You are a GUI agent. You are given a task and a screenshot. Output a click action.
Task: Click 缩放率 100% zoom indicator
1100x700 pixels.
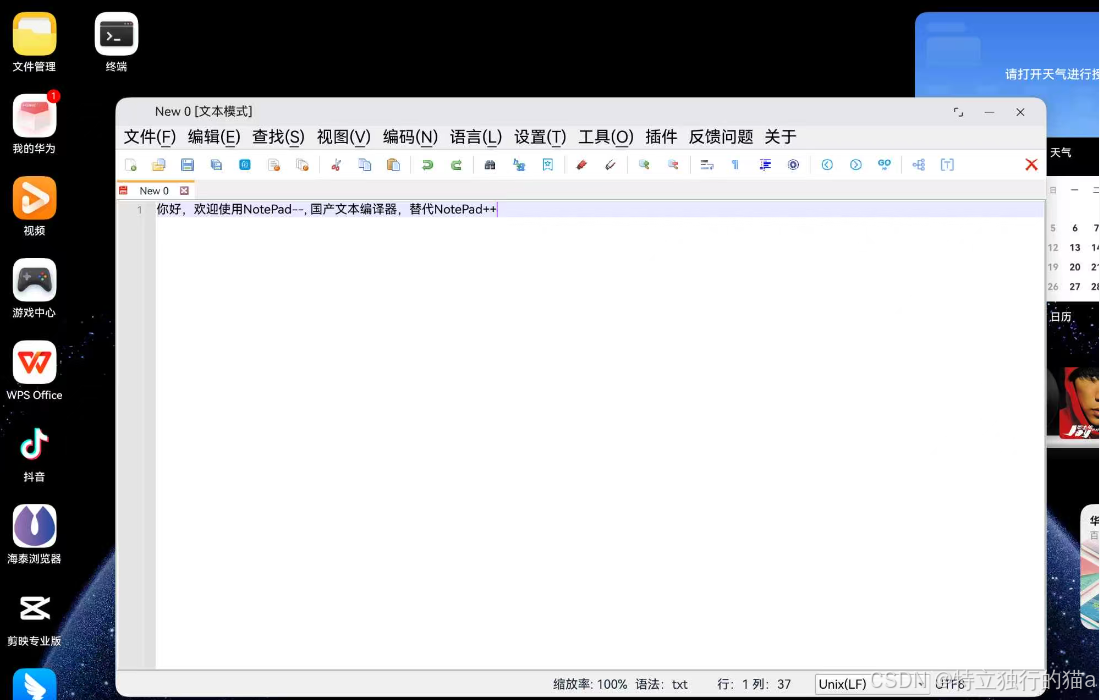coord(588,684)
